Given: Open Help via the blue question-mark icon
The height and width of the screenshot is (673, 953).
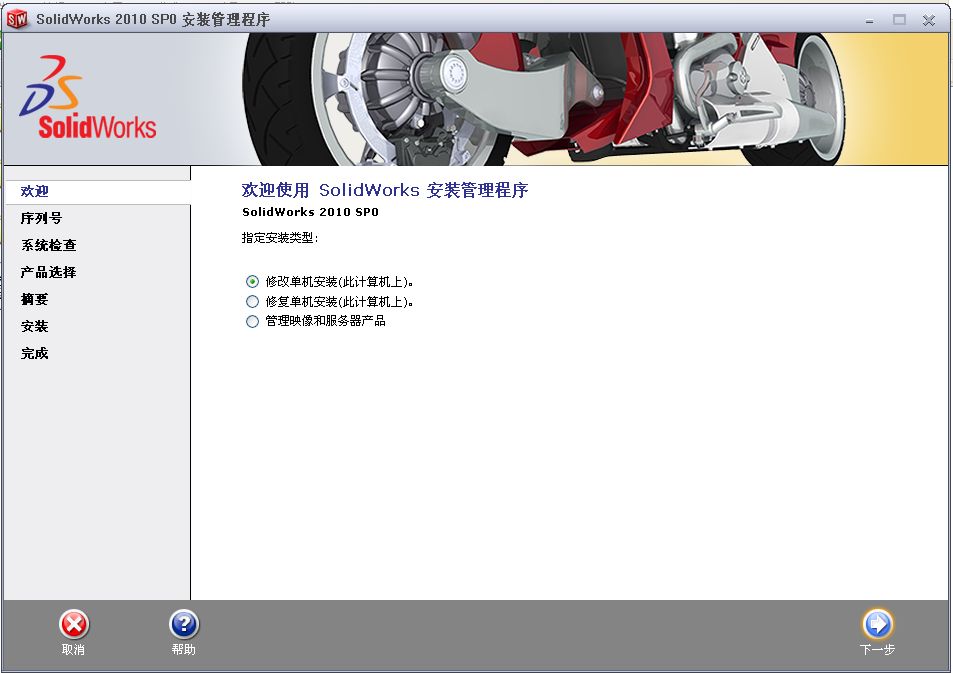Looking at the screenshot, I should coord(184,624).
